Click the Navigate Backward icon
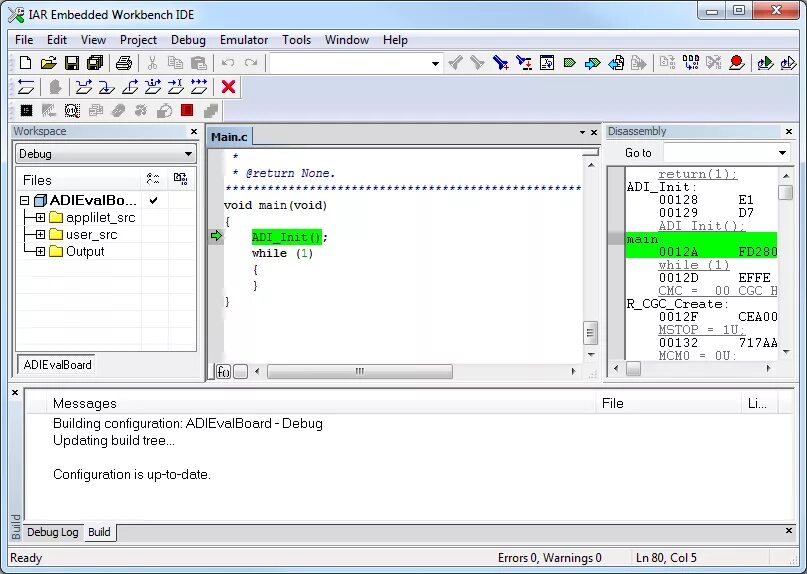 pyautogui.click(x=616, y=63)
